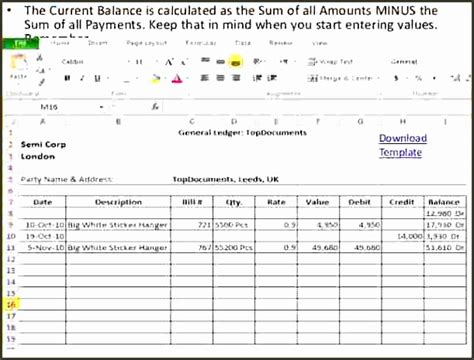
Task: Click the Center text alignment icon
Action: (x=220, y=78)
